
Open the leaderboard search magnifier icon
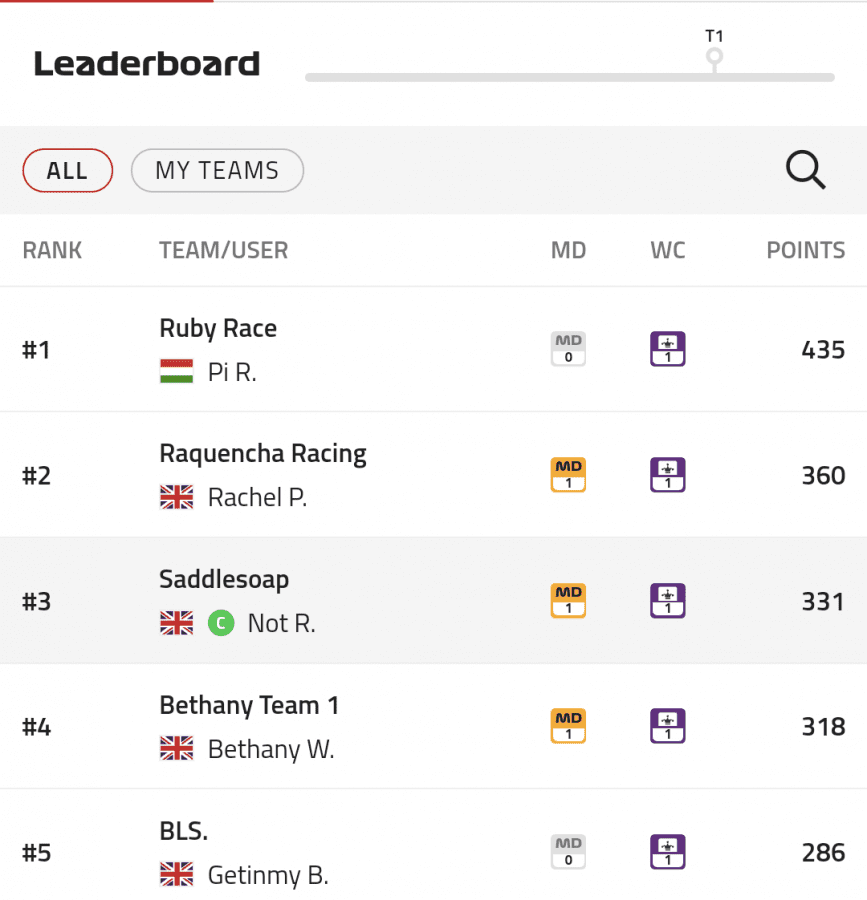(x=806, y=170)
